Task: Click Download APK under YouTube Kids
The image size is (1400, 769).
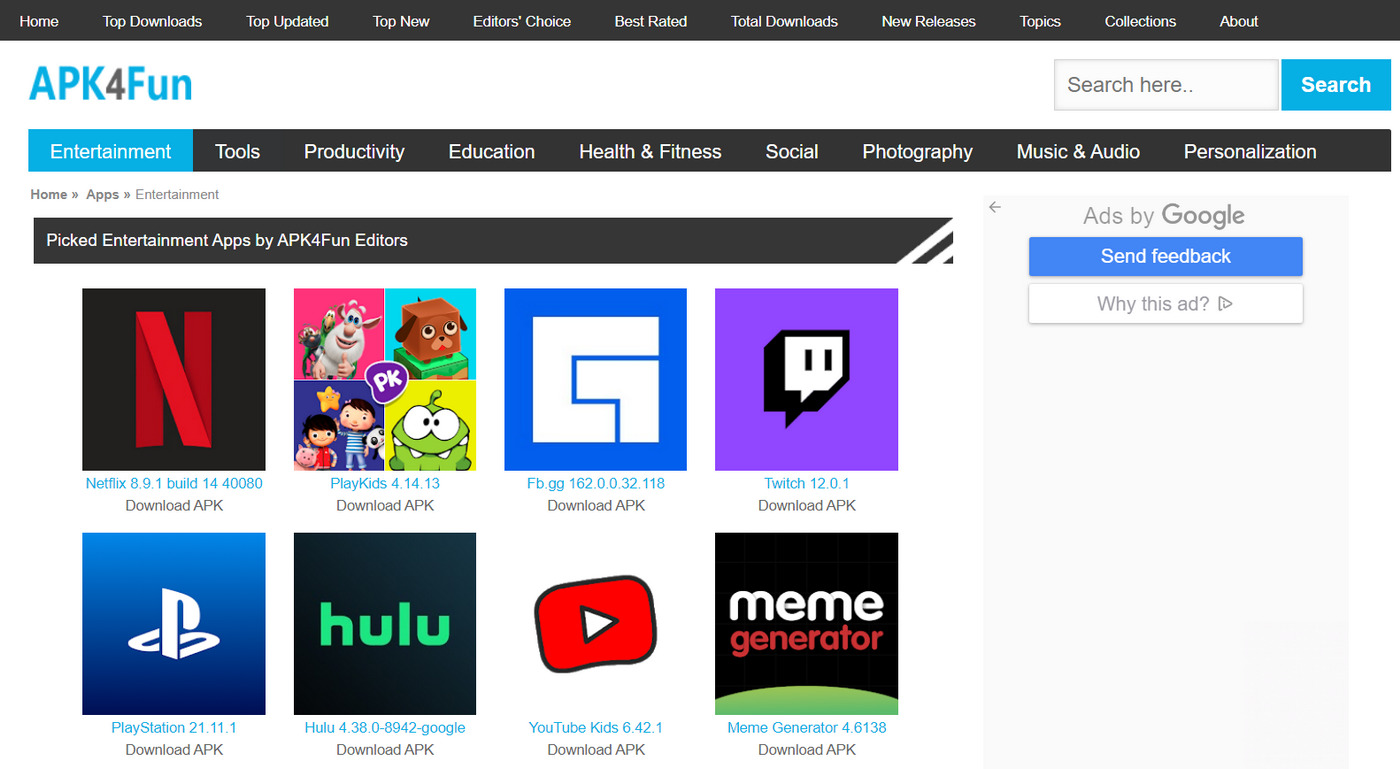Action: [x=596, y=750]
